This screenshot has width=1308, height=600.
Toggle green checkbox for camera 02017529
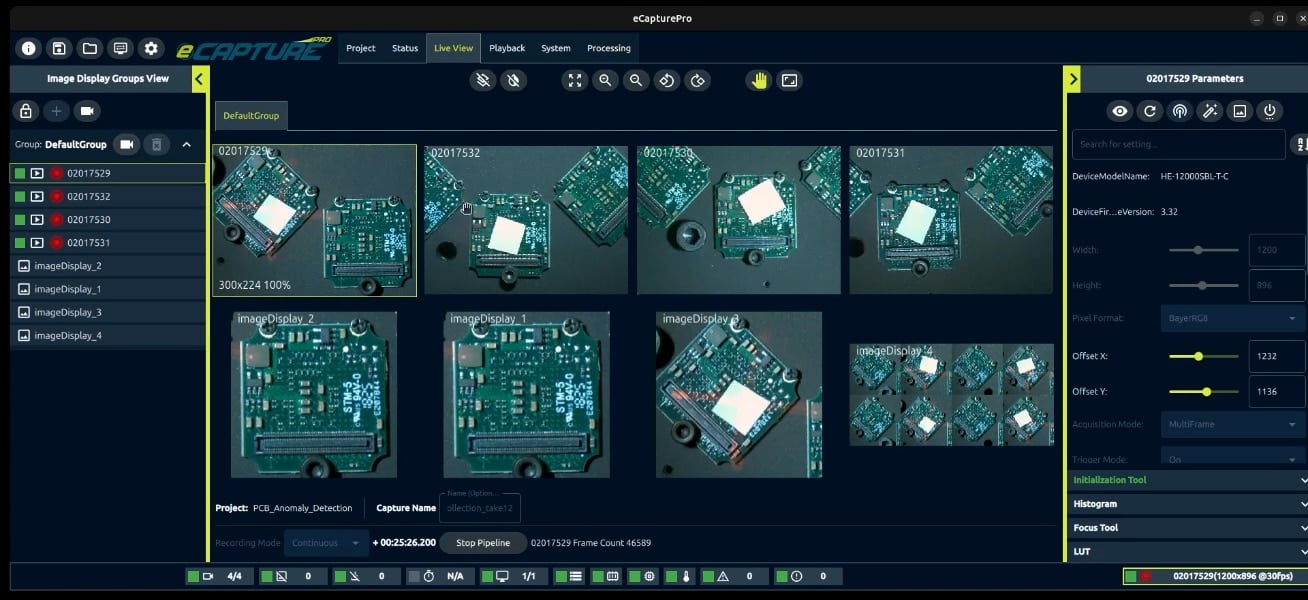click(20, 173)
